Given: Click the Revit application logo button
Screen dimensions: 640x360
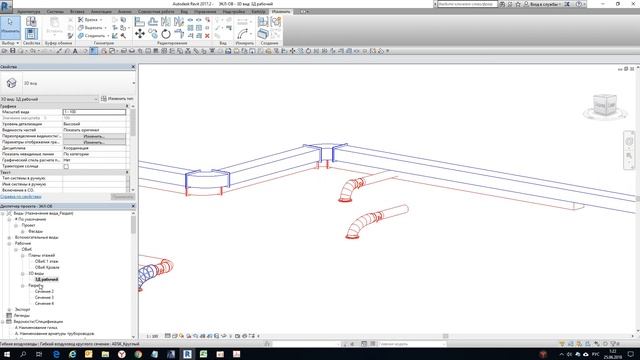Looking at the screenshot, I should 6,6.
